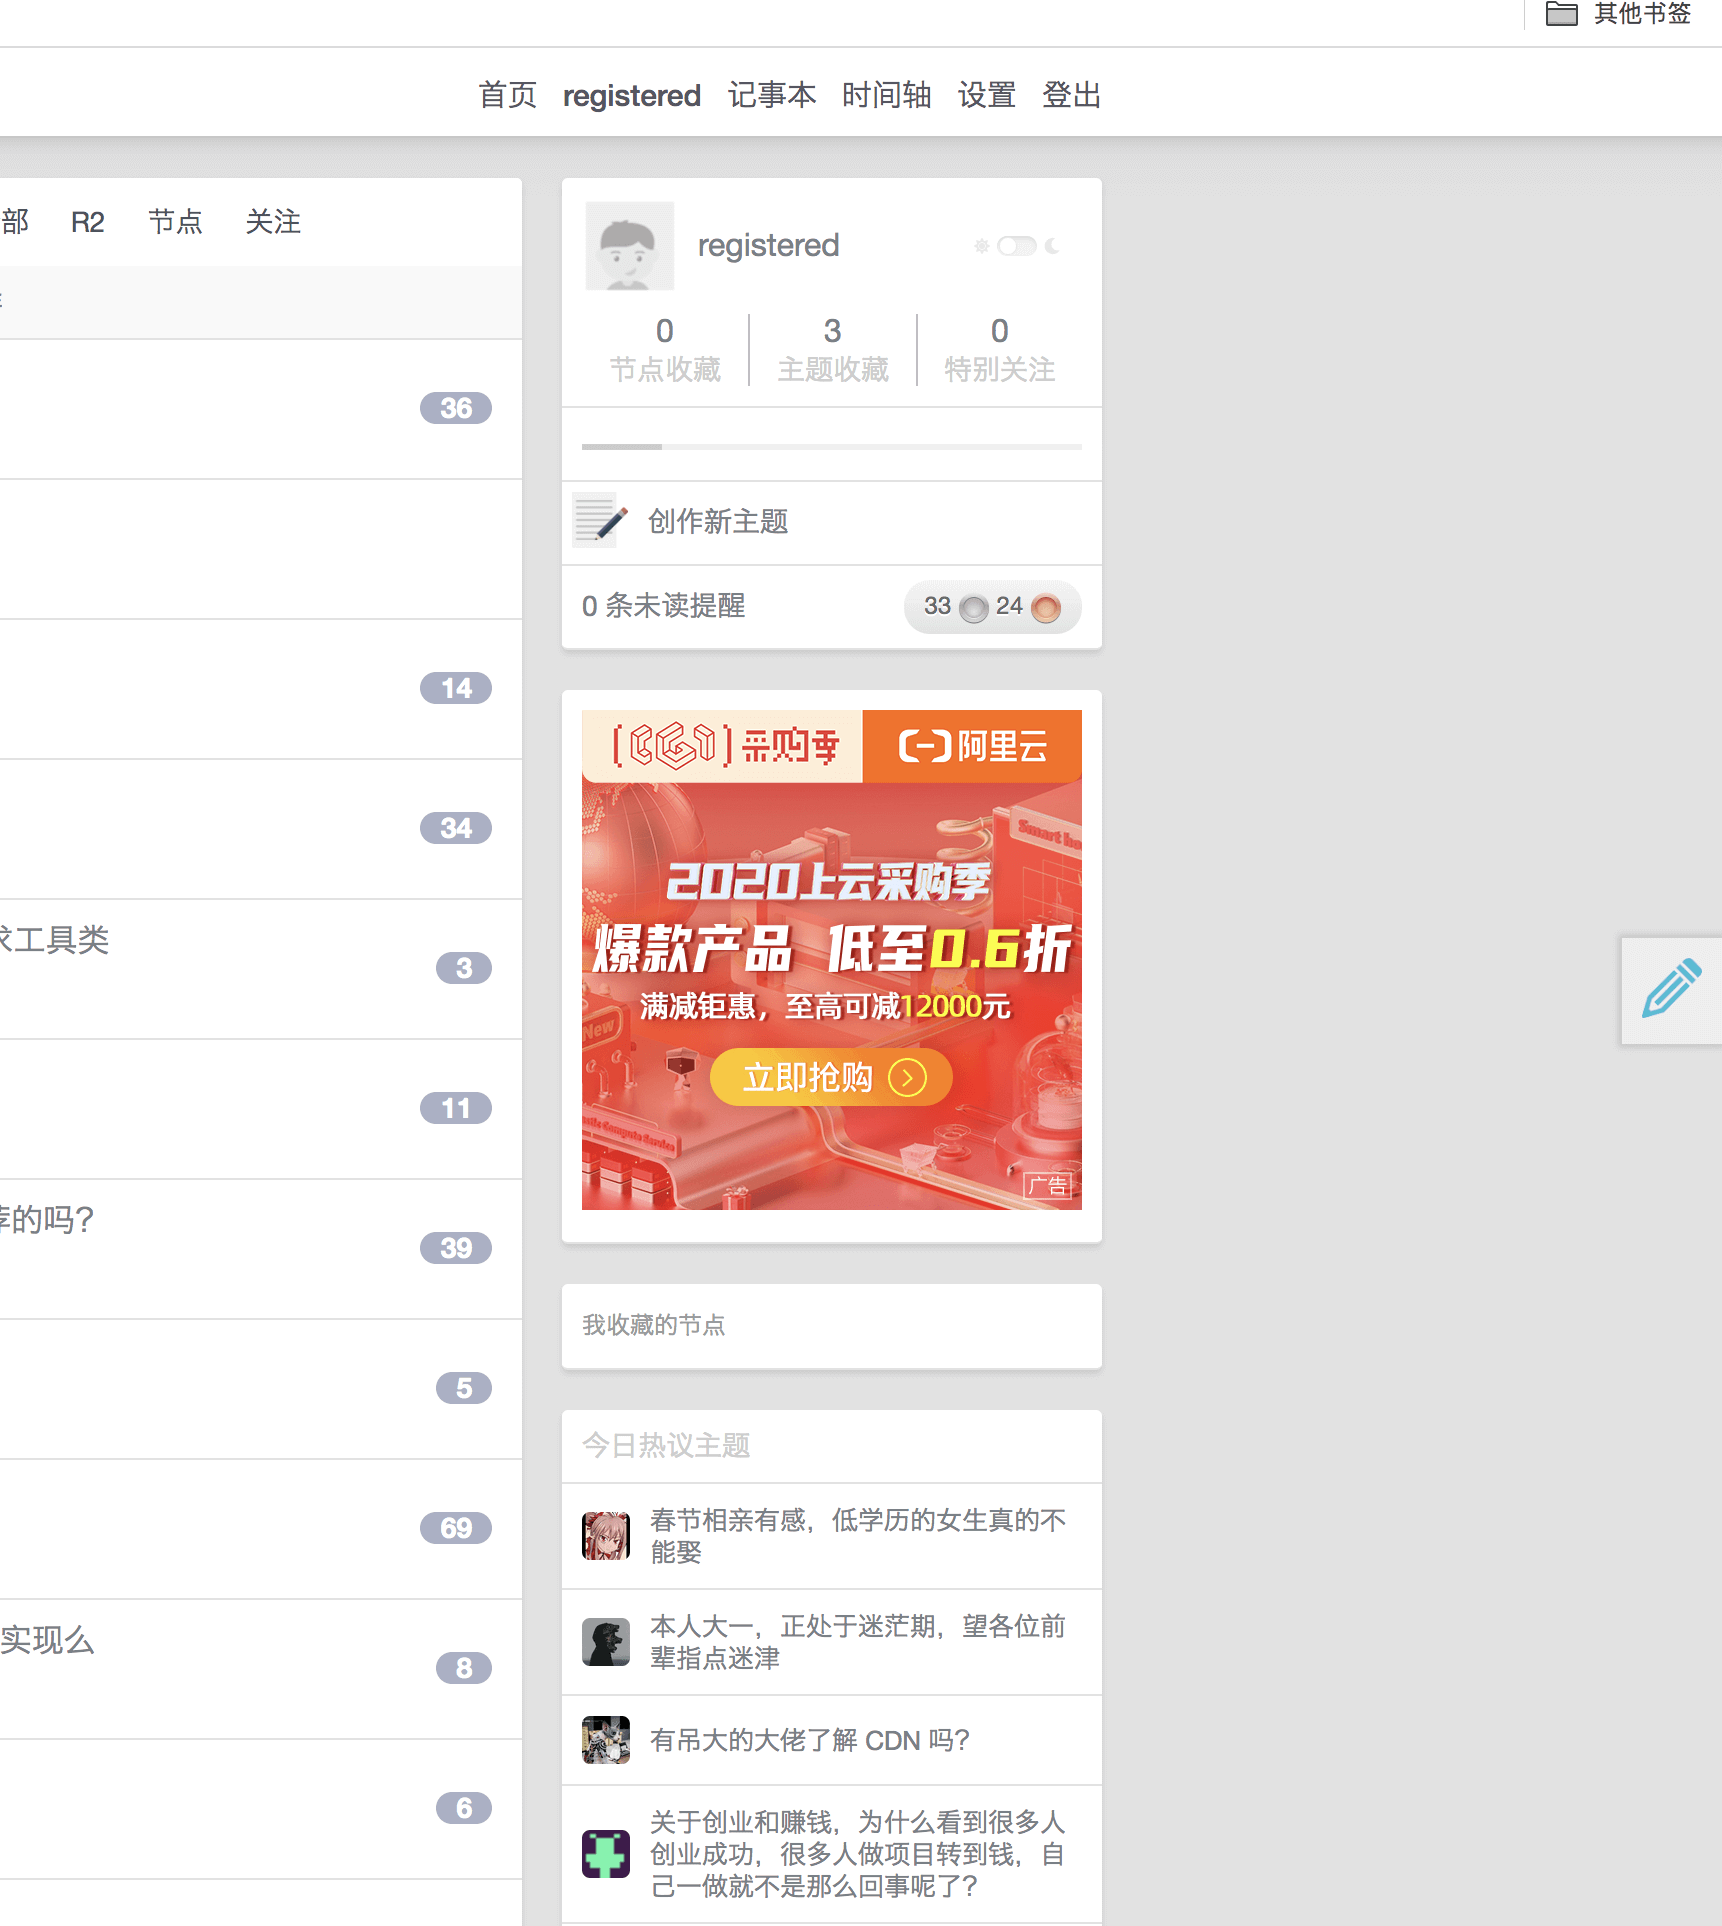Screen dimensions: 1722x1926
Task: Open the 33 24 coin balance
Action: click(992, 607)
